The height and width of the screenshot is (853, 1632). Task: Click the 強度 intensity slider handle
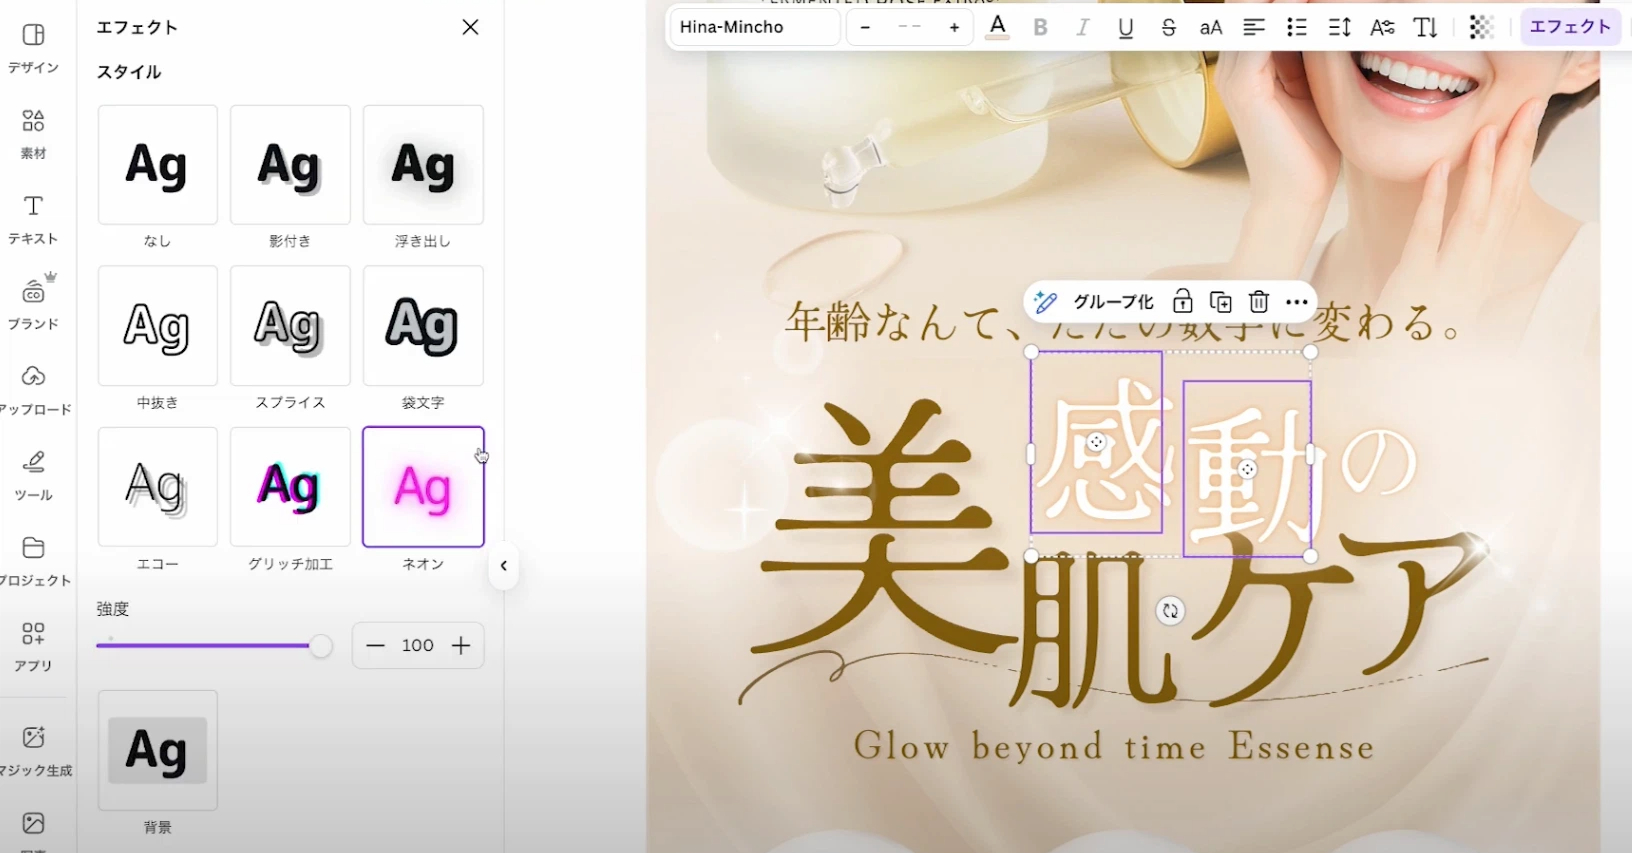coord(320,646)
